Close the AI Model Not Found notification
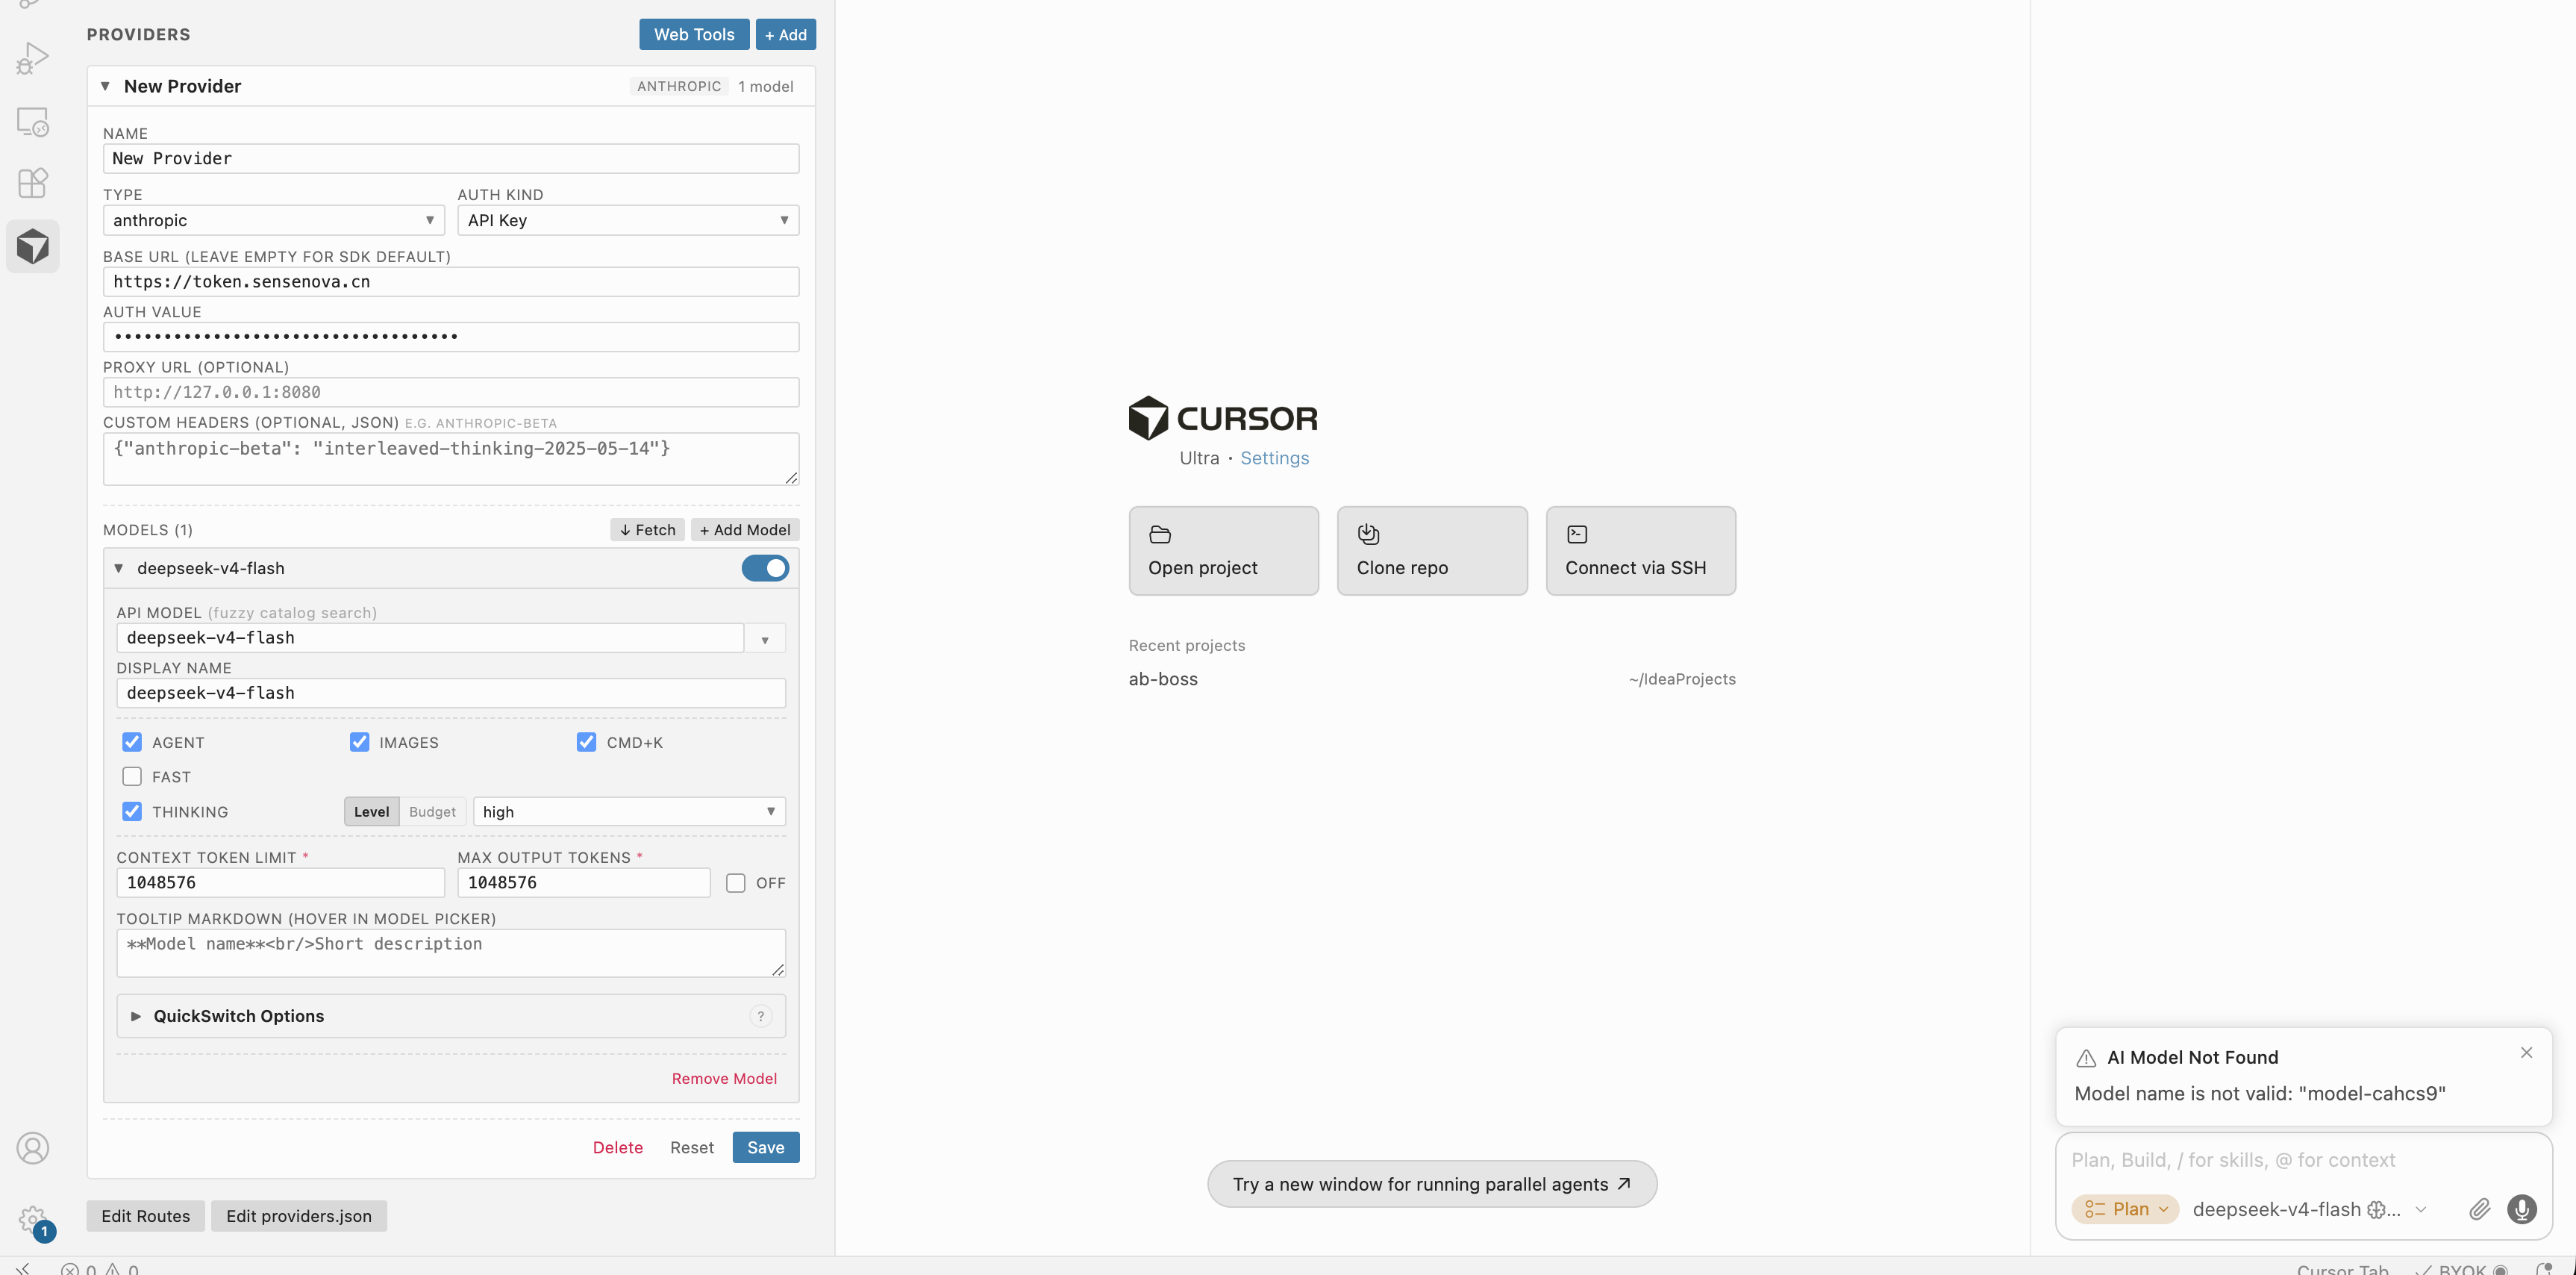The image size is (2576, 1275). [x=2526, y=1052]
